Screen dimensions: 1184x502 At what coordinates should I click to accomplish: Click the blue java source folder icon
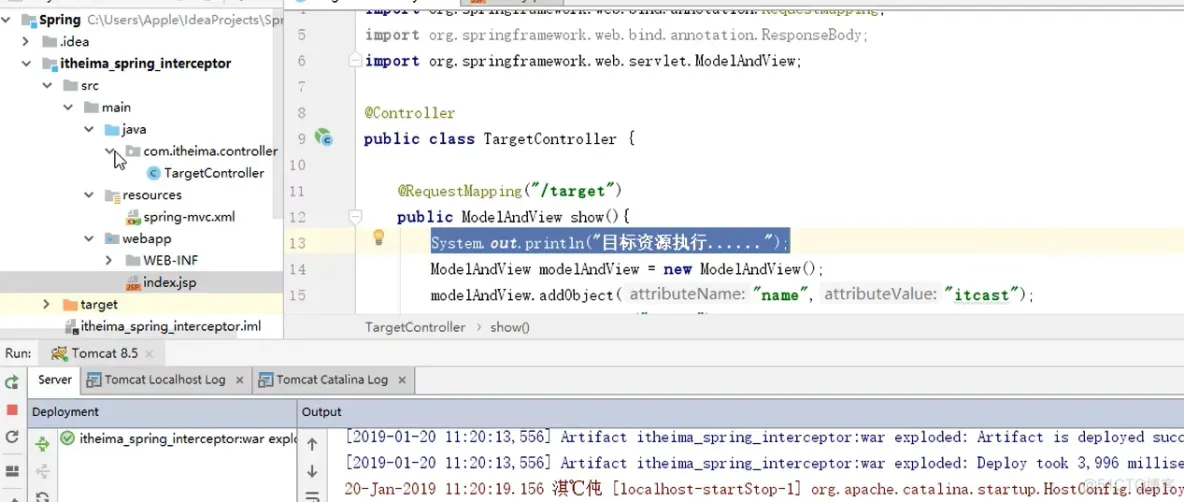pyautogui.click(x=111, y=130)
